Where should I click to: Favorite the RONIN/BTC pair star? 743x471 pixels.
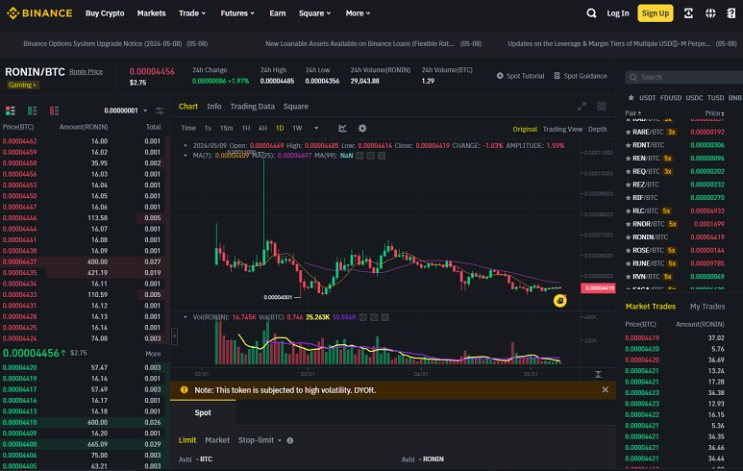(x=628, y=237)
